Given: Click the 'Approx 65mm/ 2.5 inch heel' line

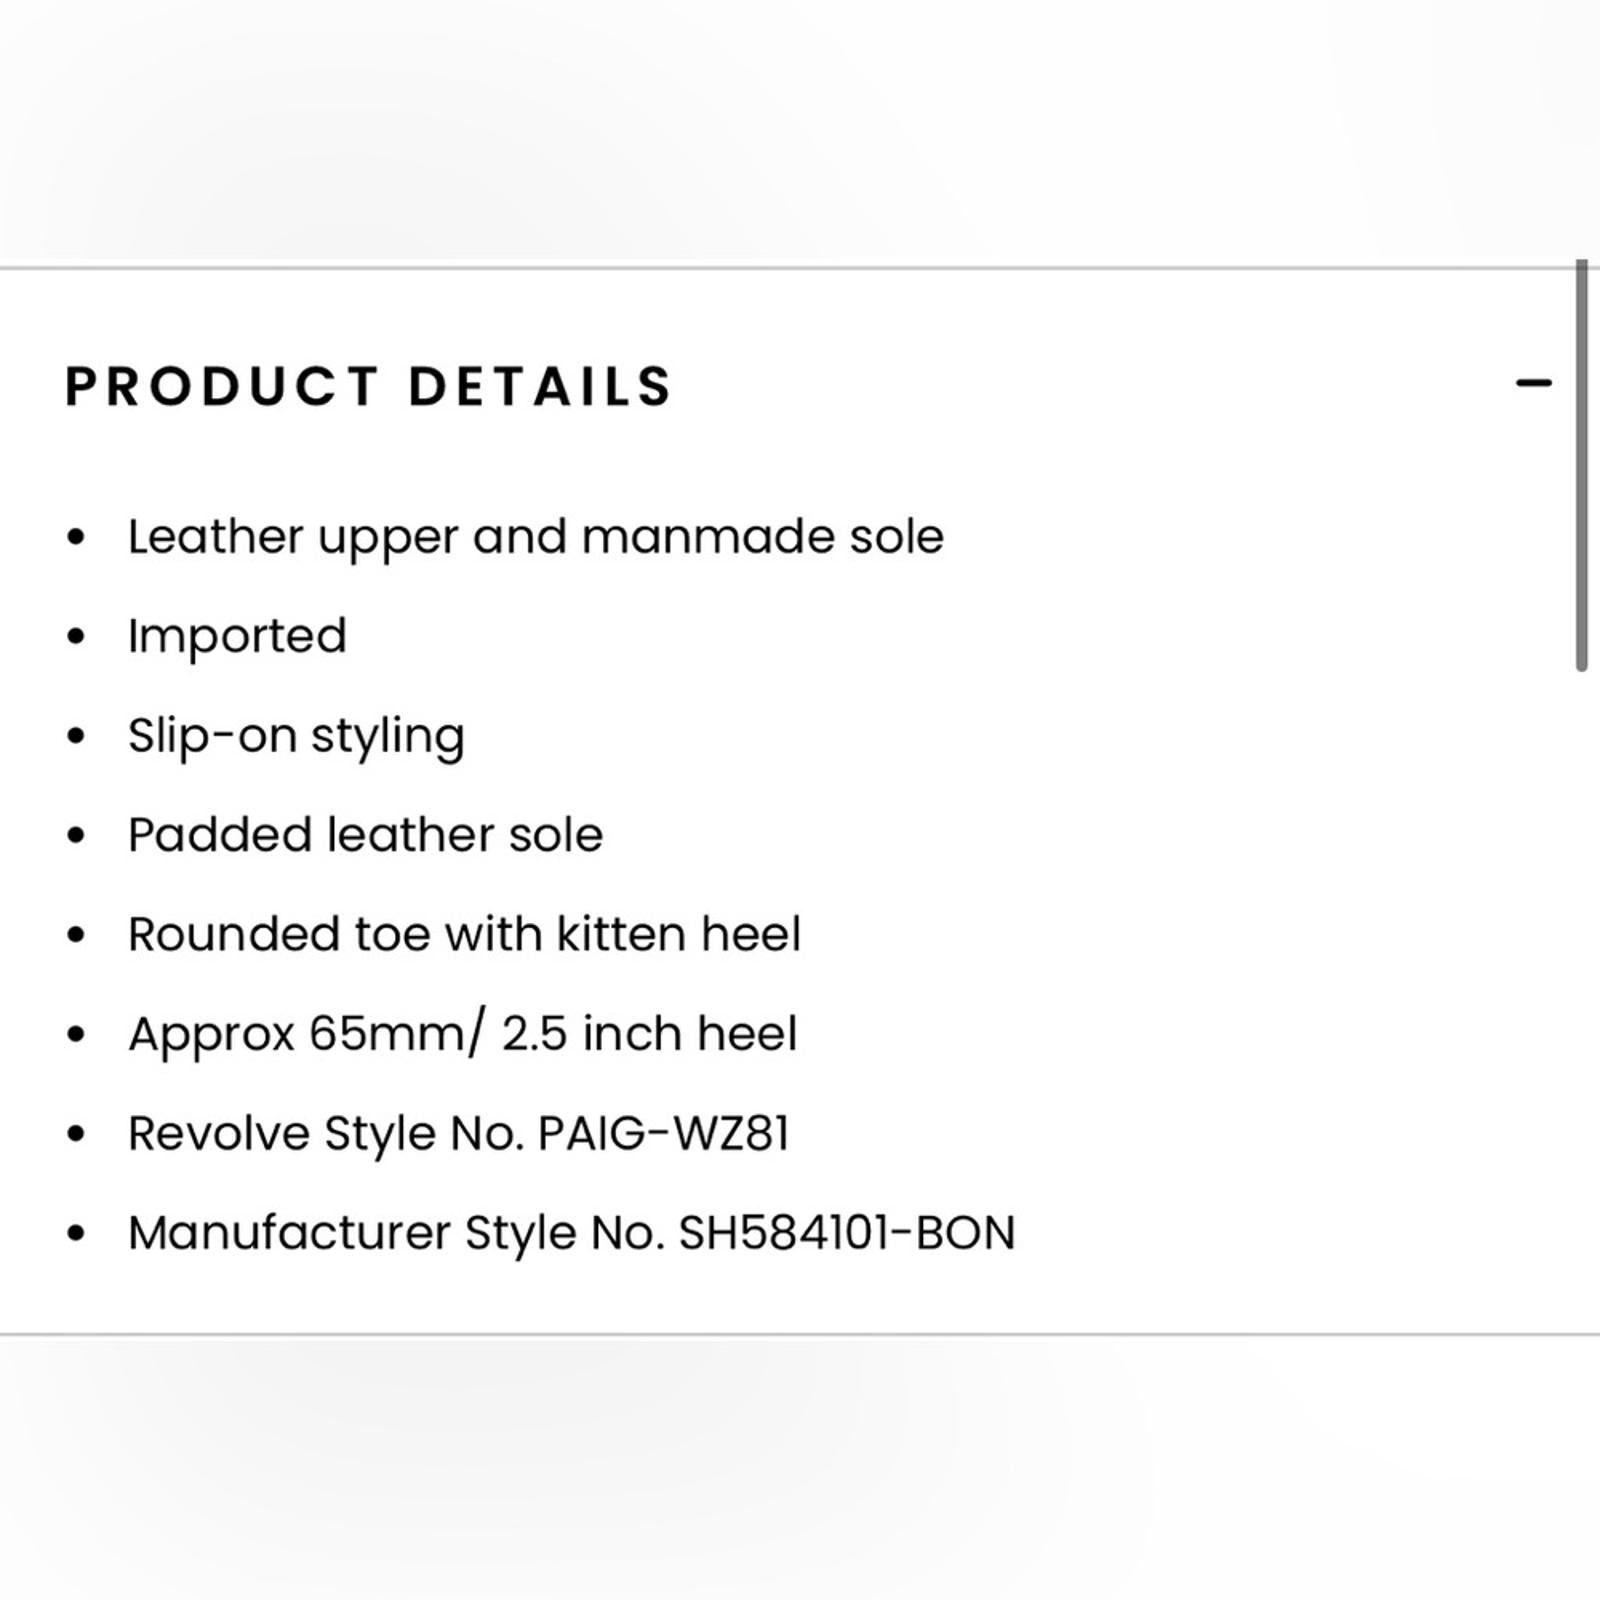Looking at the screenshot, I should [x=463, y=1034].
